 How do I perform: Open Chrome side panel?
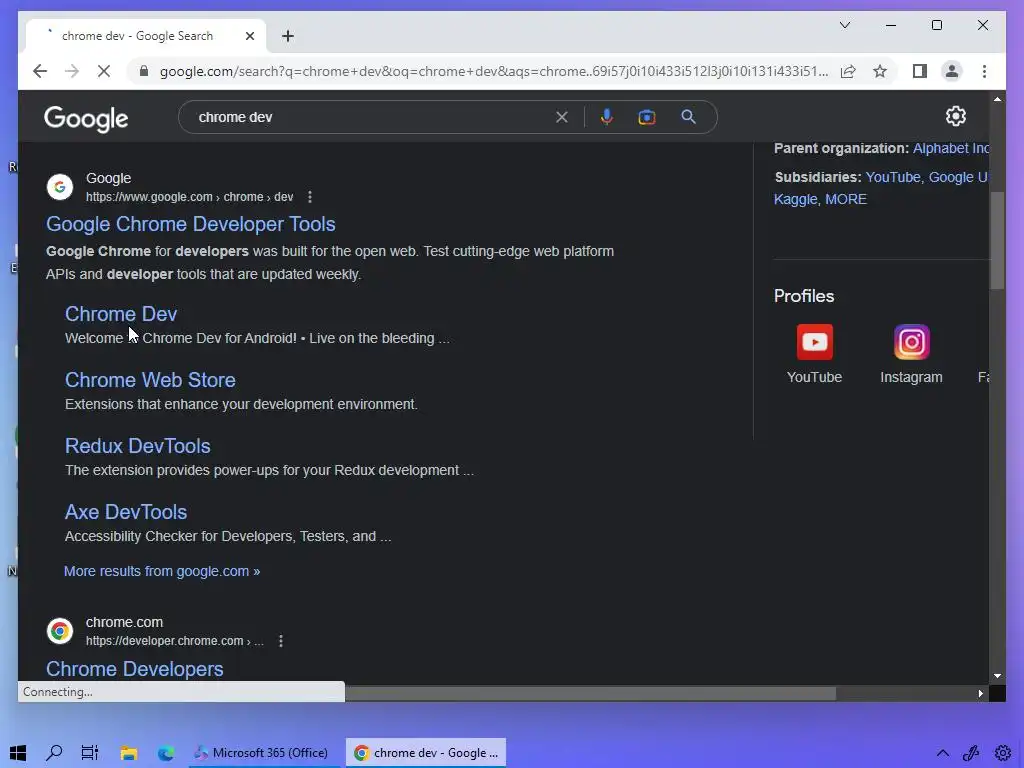pyautogui.click(x=920, y=71)
